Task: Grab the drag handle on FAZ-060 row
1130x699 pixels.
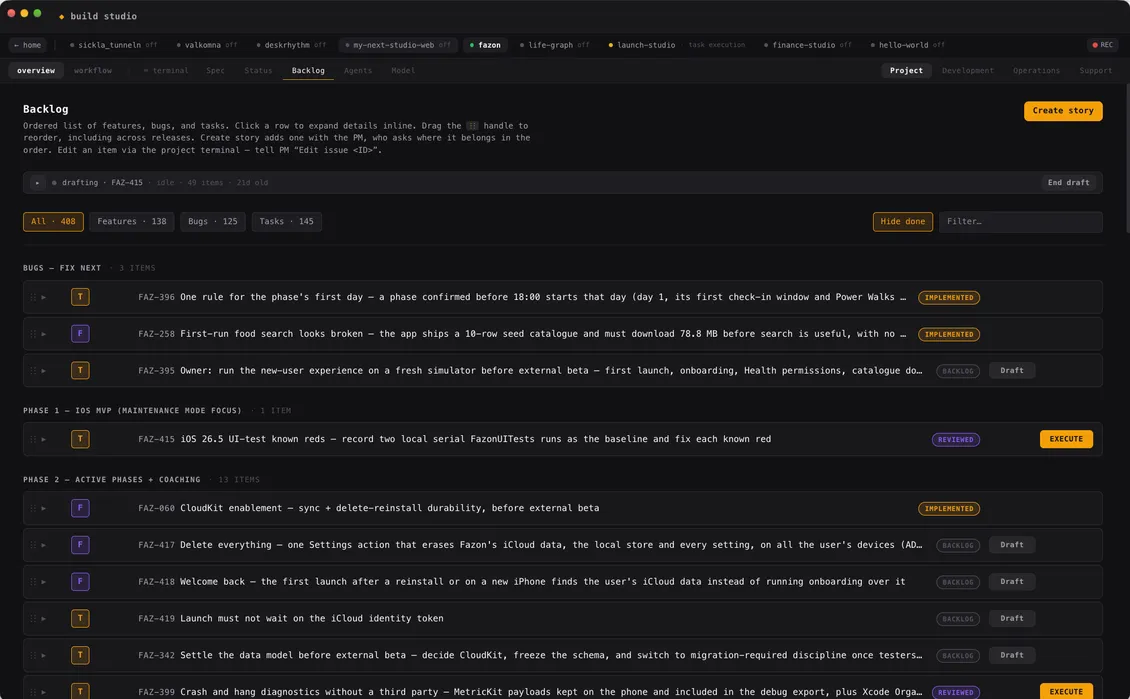Action: coord(32,508)
